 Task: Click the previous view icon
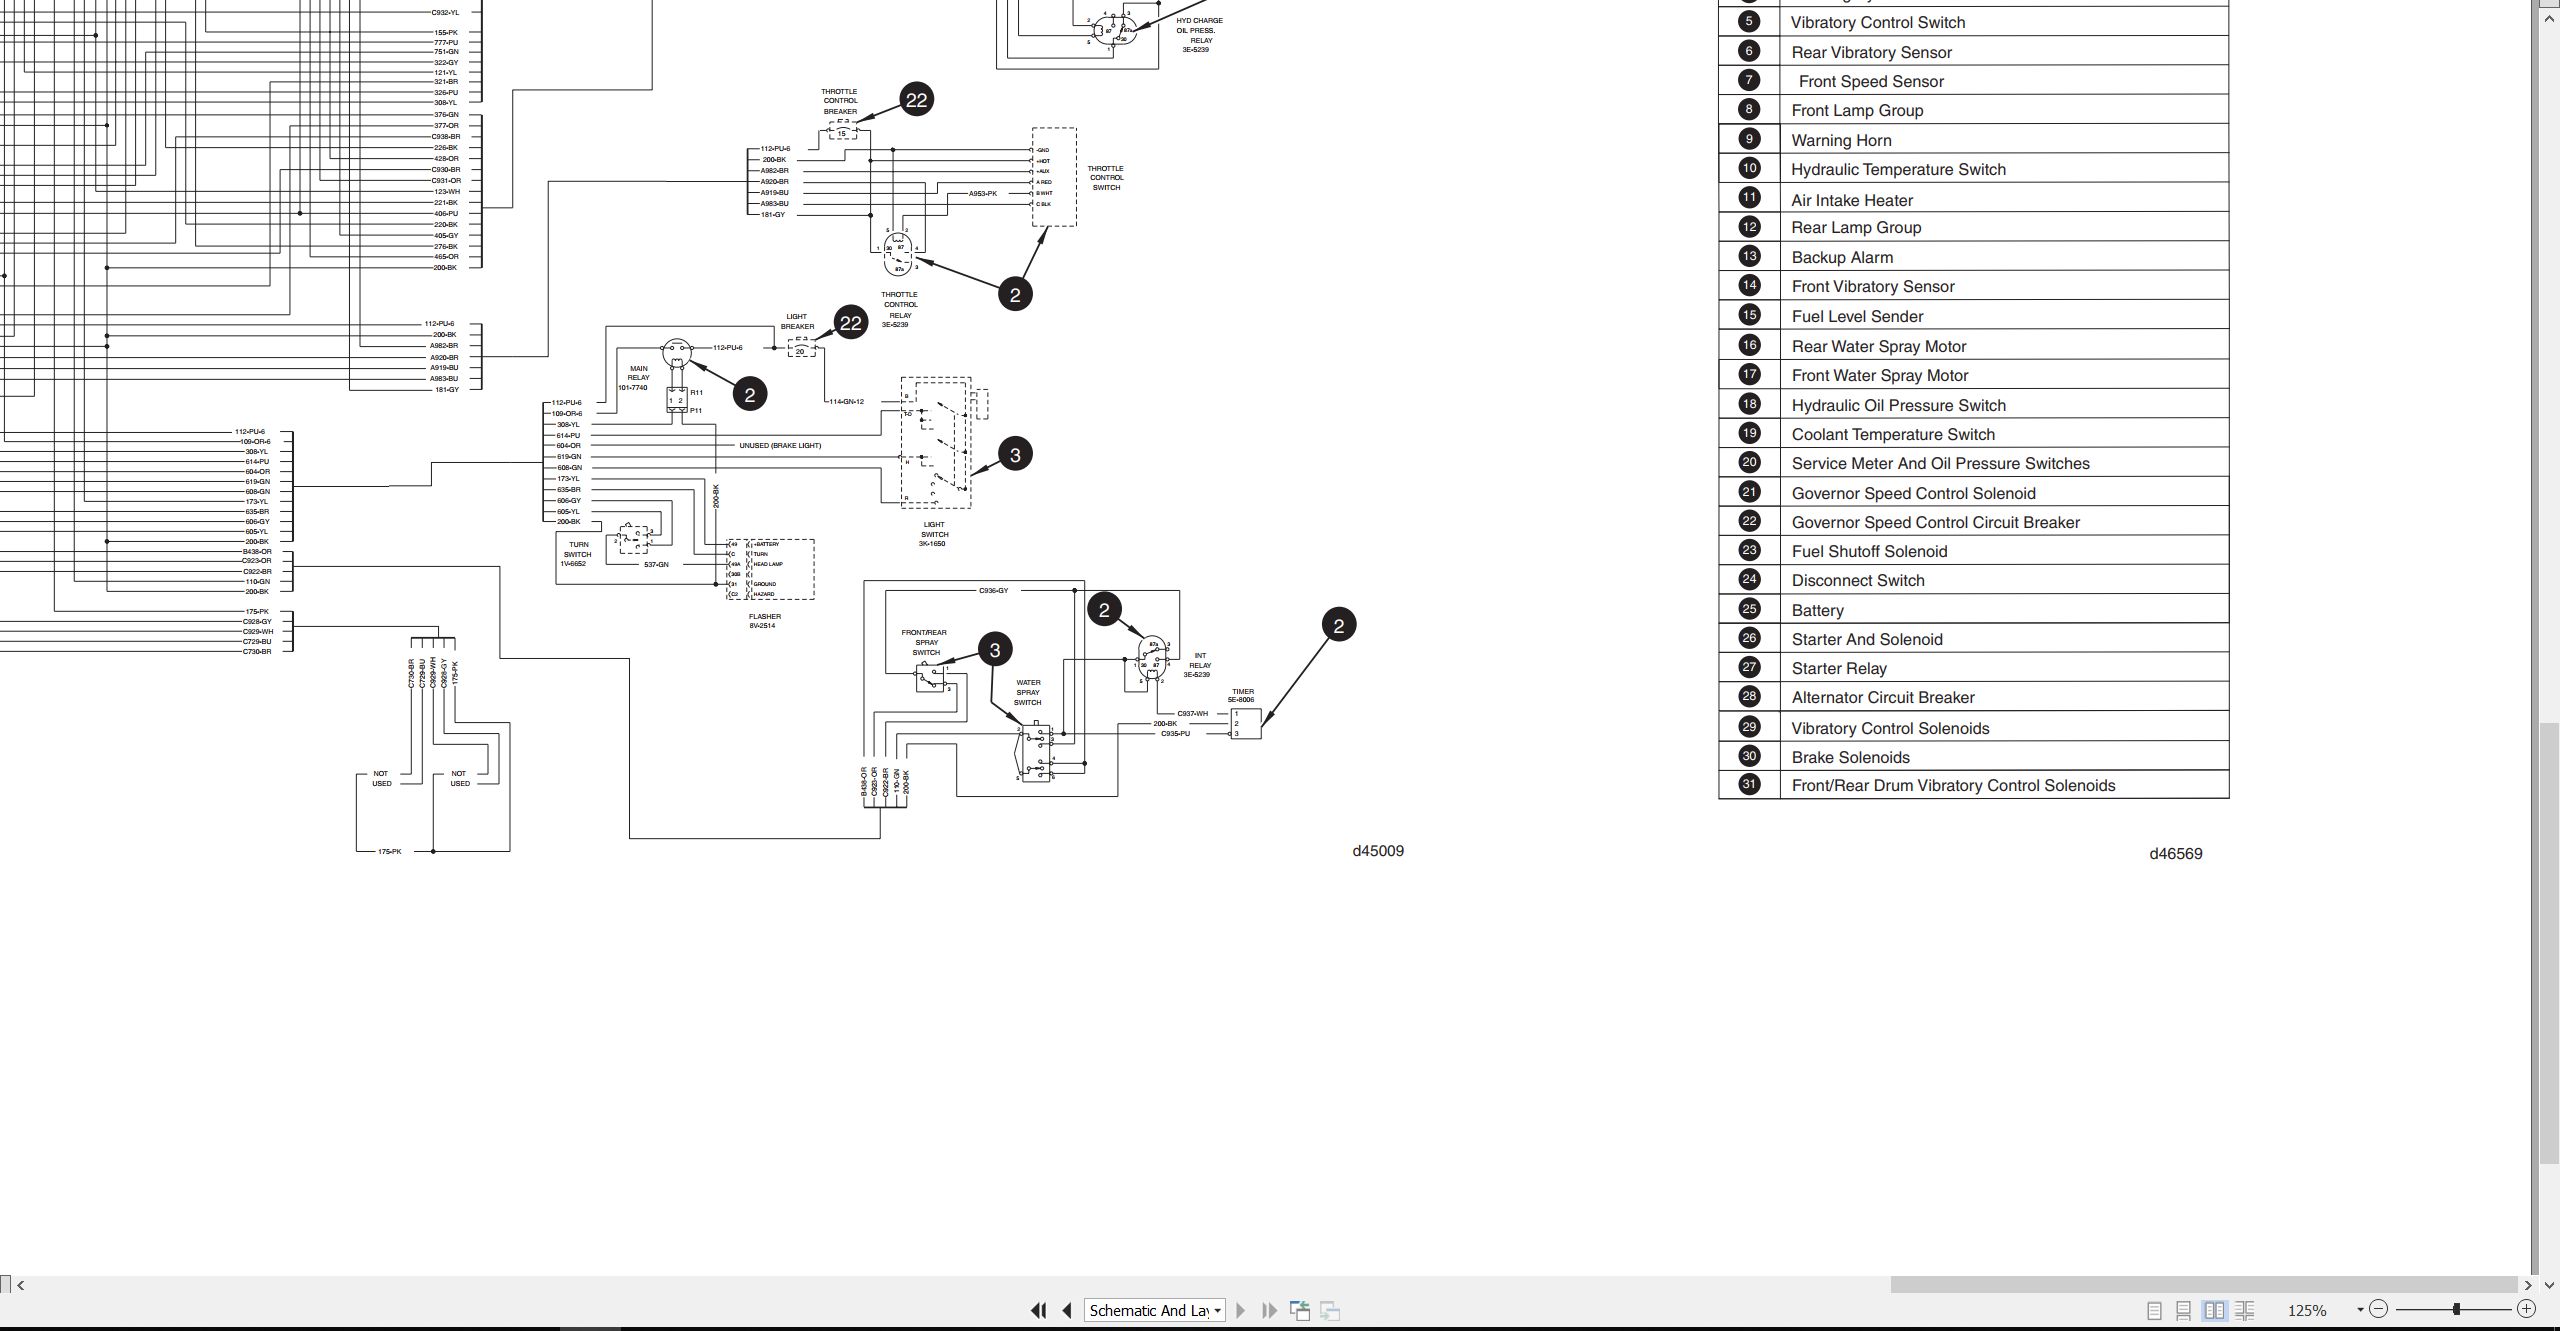[x=1300, y=1310]
